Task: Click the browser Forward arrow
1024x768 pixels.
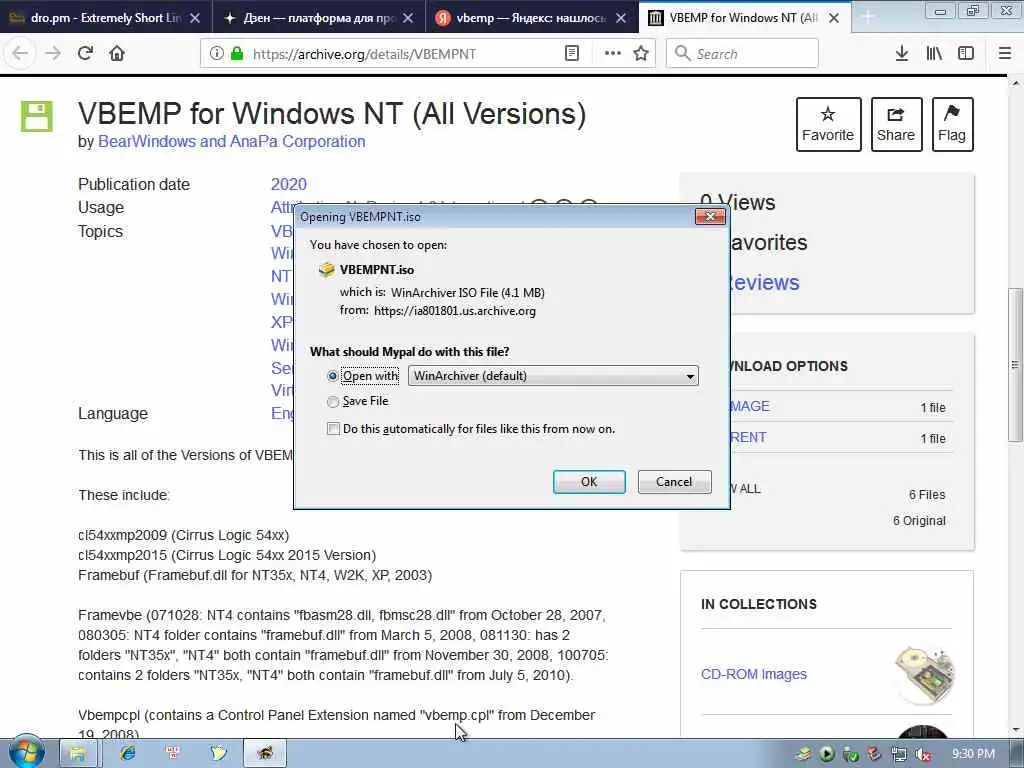Action: [x=53, y=53]
